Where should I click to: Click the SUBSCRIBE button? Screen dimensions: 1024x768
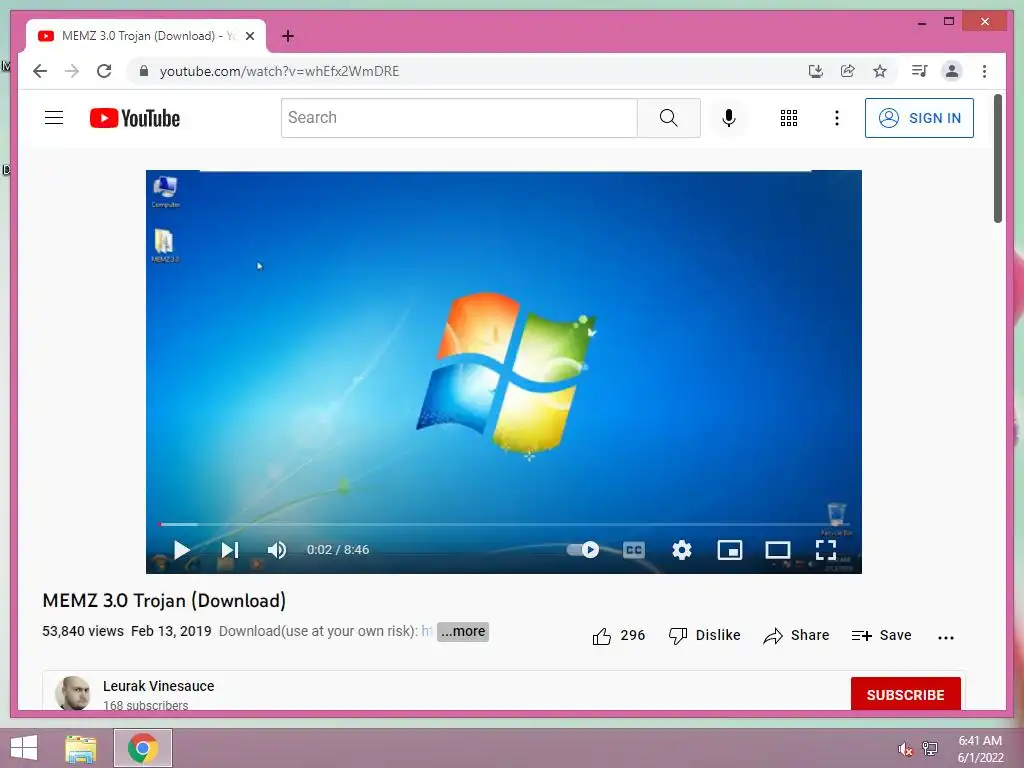pos(905,695)
